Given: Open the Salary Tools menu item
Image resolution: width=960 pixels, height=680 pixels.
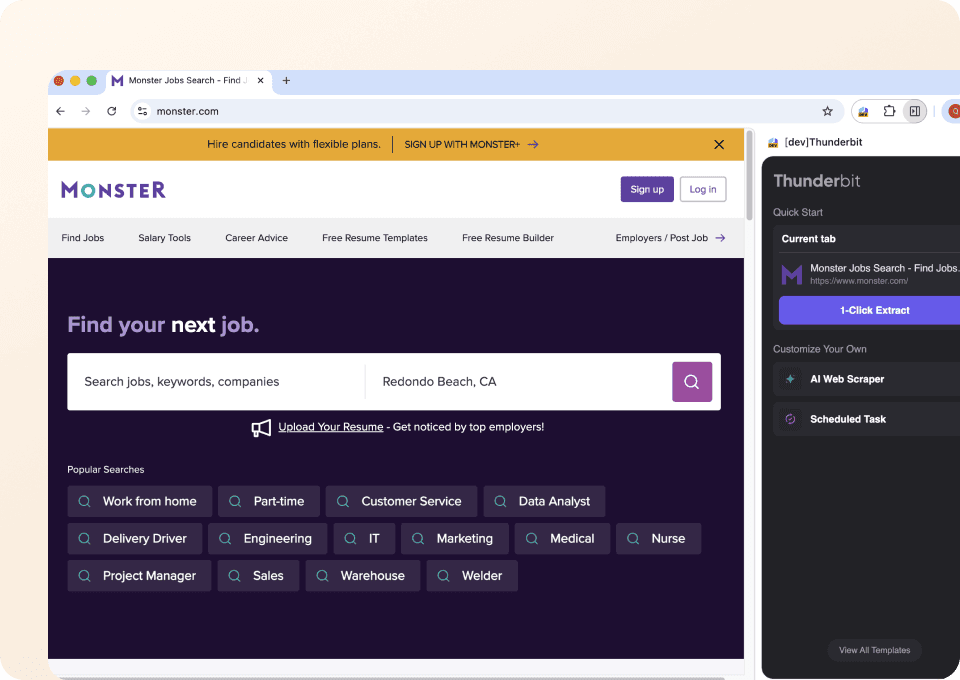Looking at the screenshot, I should coord(164,238).
